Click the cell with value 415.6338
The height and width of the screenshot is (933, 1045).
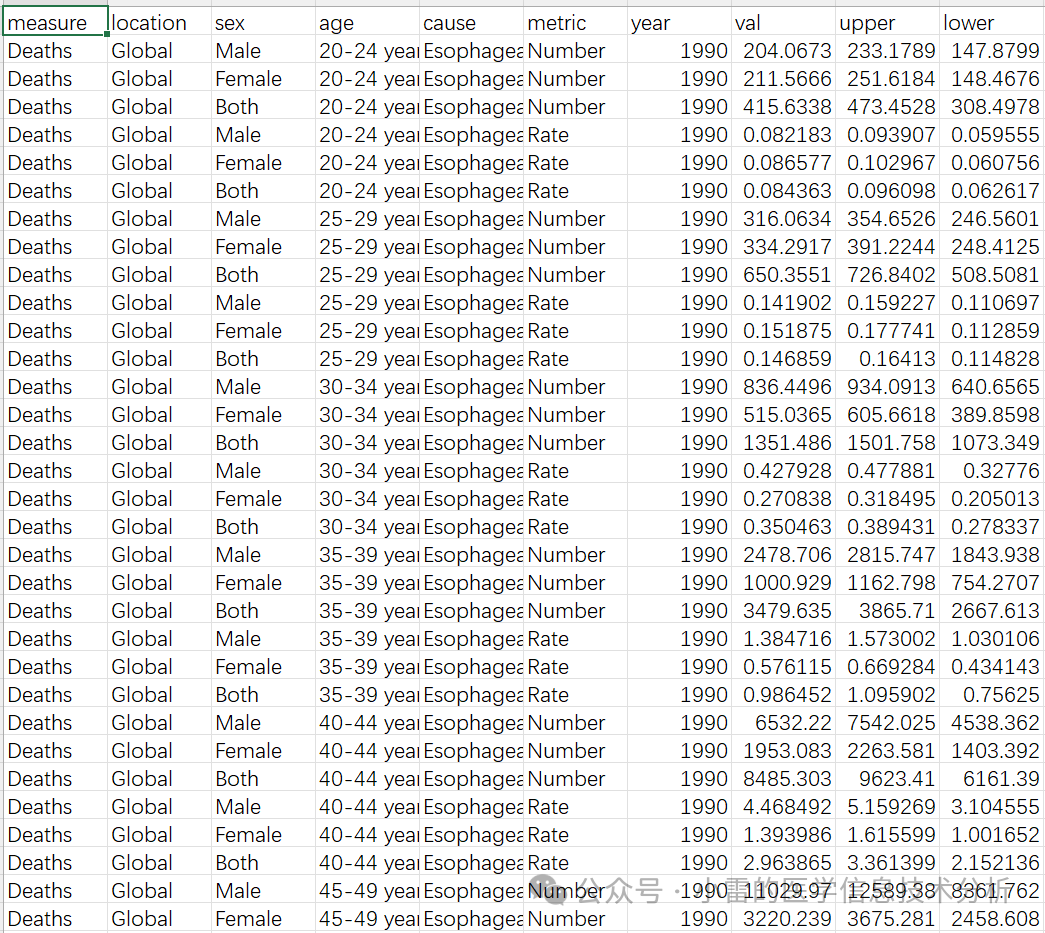pos(783,107)
